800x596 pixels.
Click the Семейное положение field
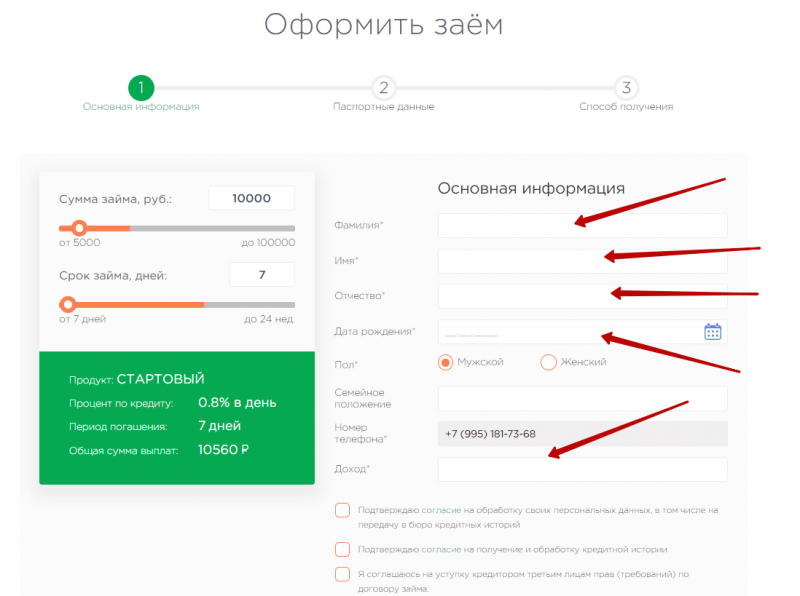[x=582, y=398]
